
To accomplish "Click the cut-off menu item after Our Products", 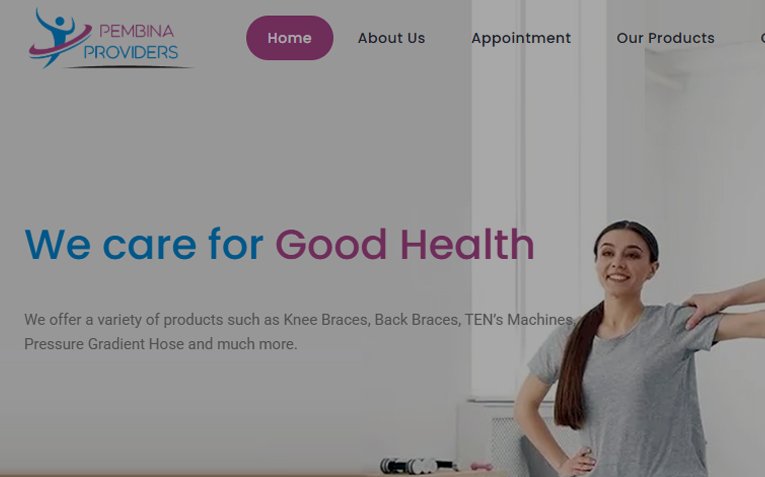I will (x=762, y=38).
